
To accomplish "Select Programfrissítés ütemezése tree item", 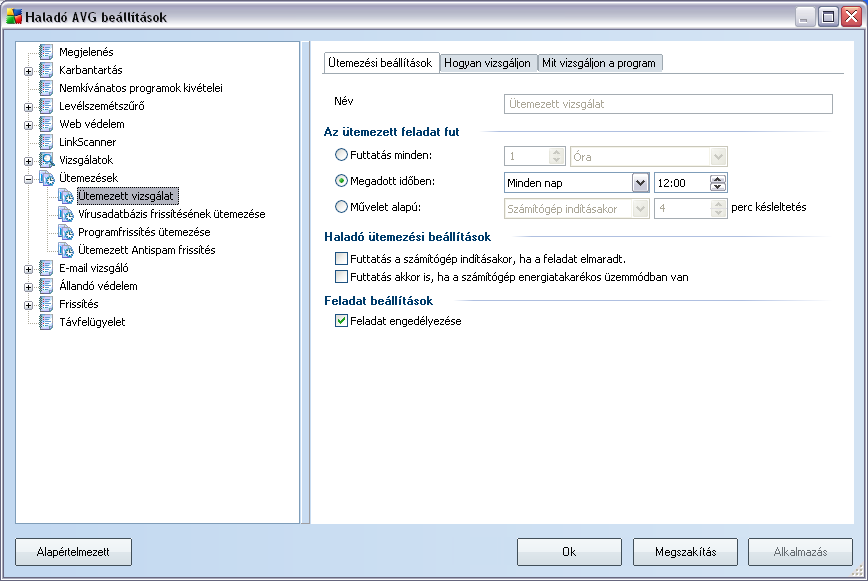I will tap(144, 232).
